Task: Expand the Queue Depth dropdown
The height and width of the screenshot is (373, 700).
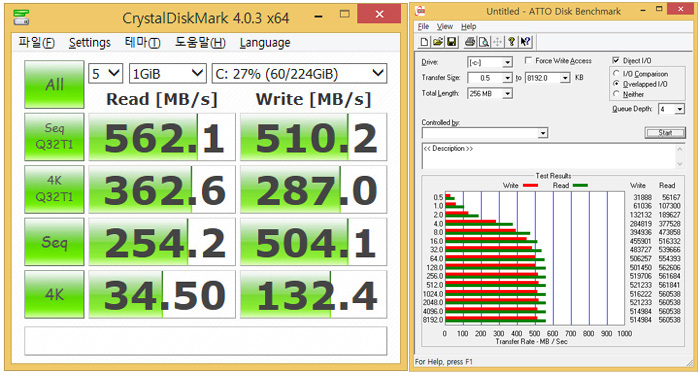Action: tap(671, 109)
